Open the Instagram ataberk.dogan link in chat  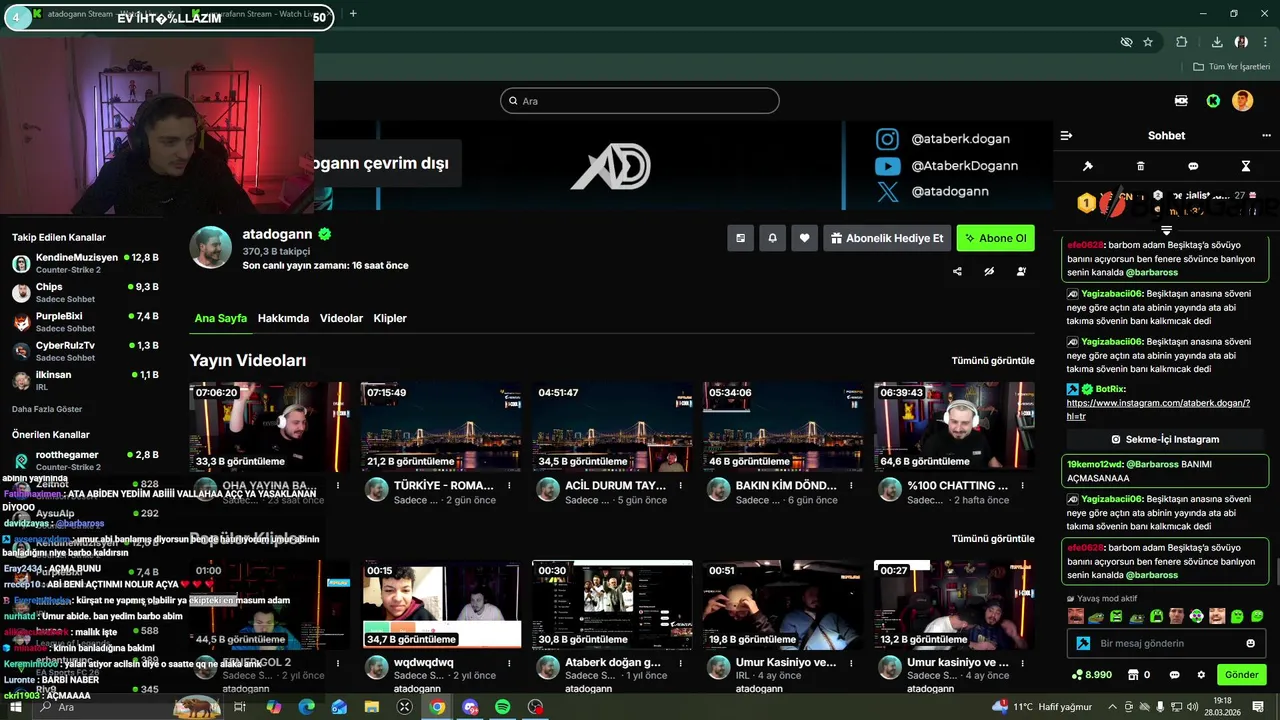tap(1158, 409)
